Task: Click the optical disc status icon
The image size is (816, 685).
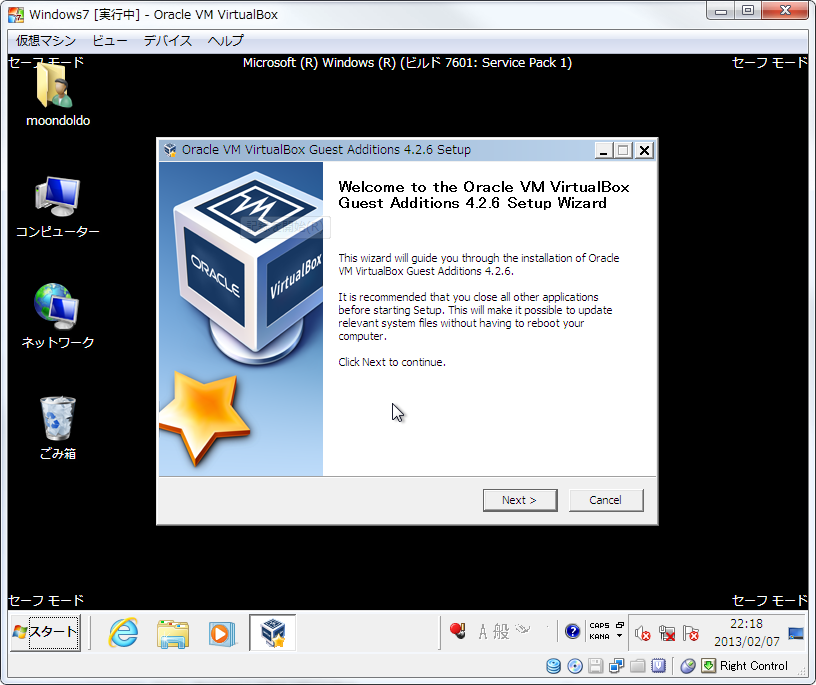Action: (x=575, y=666)
